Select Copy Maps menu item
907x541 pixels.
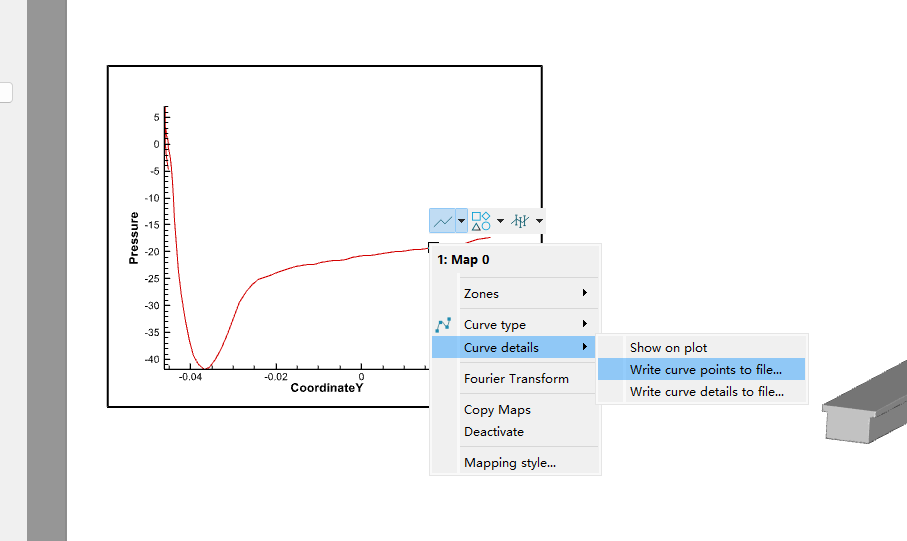[497, 410]
